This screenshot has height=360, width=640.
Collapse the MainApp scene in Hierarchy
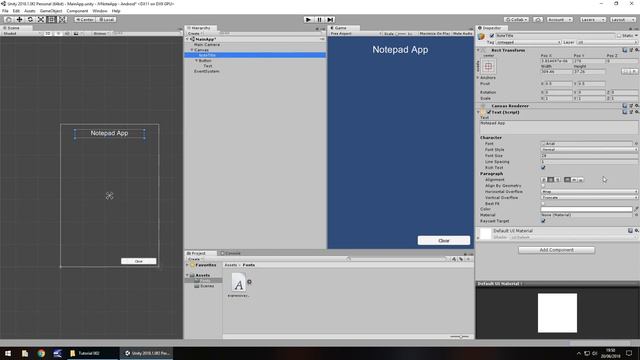[x=188, y=39]
